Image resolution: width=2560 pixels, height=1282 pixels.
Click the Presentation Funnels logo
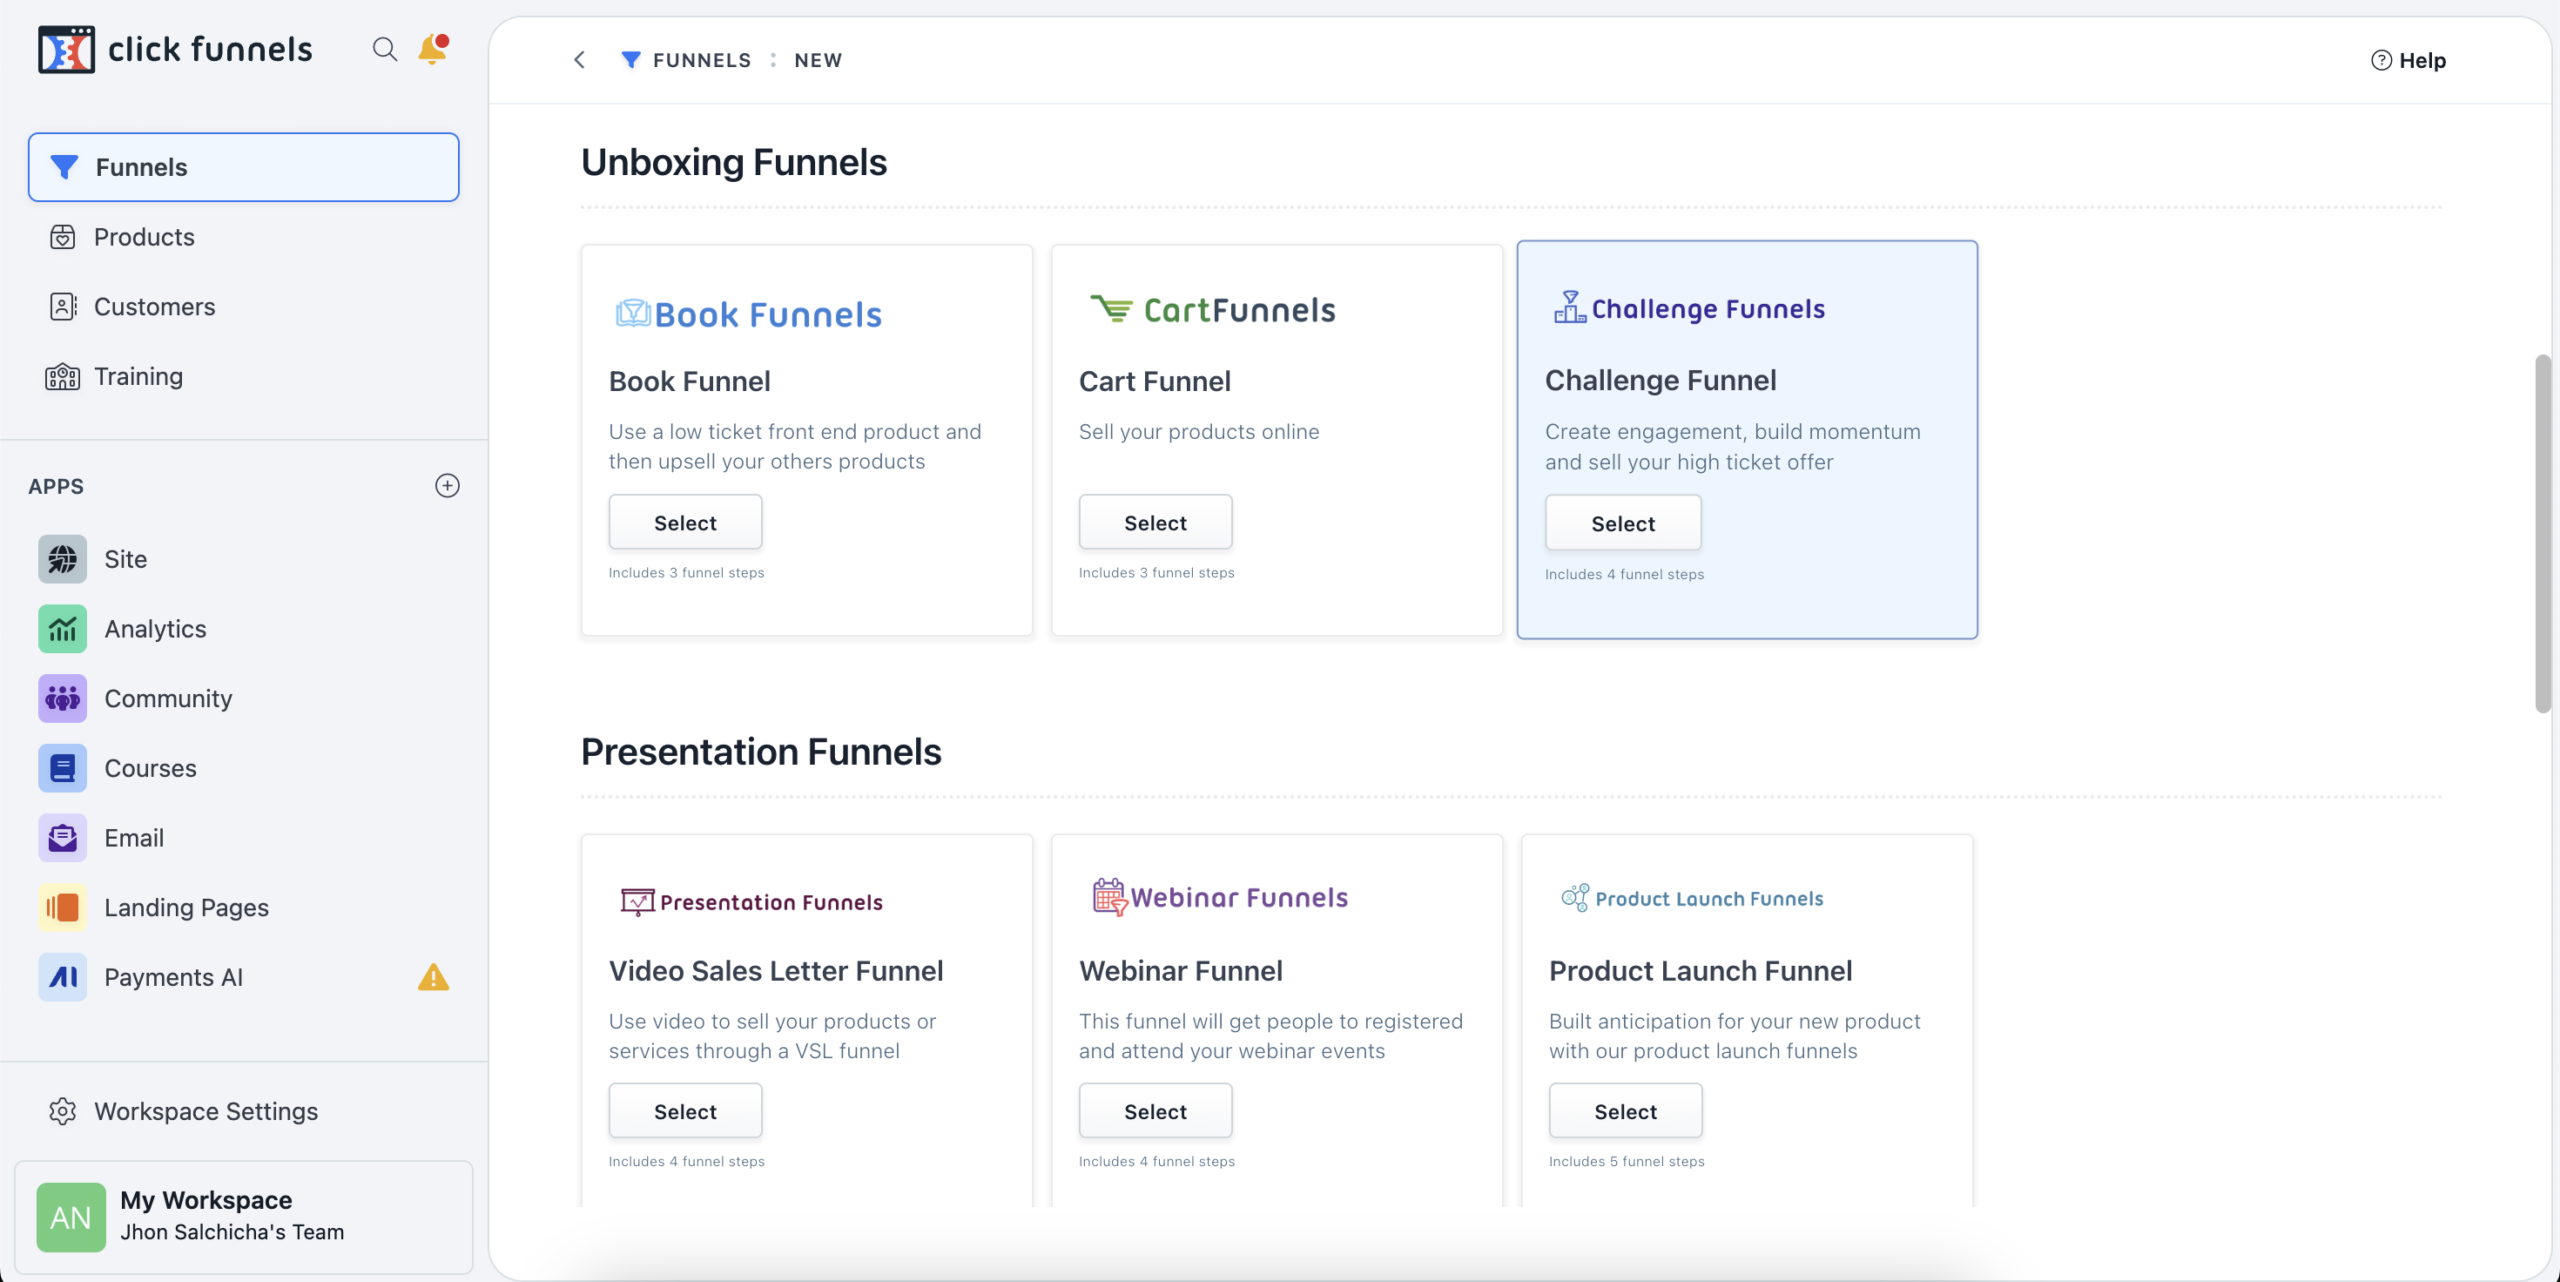(x=751, y=902)
